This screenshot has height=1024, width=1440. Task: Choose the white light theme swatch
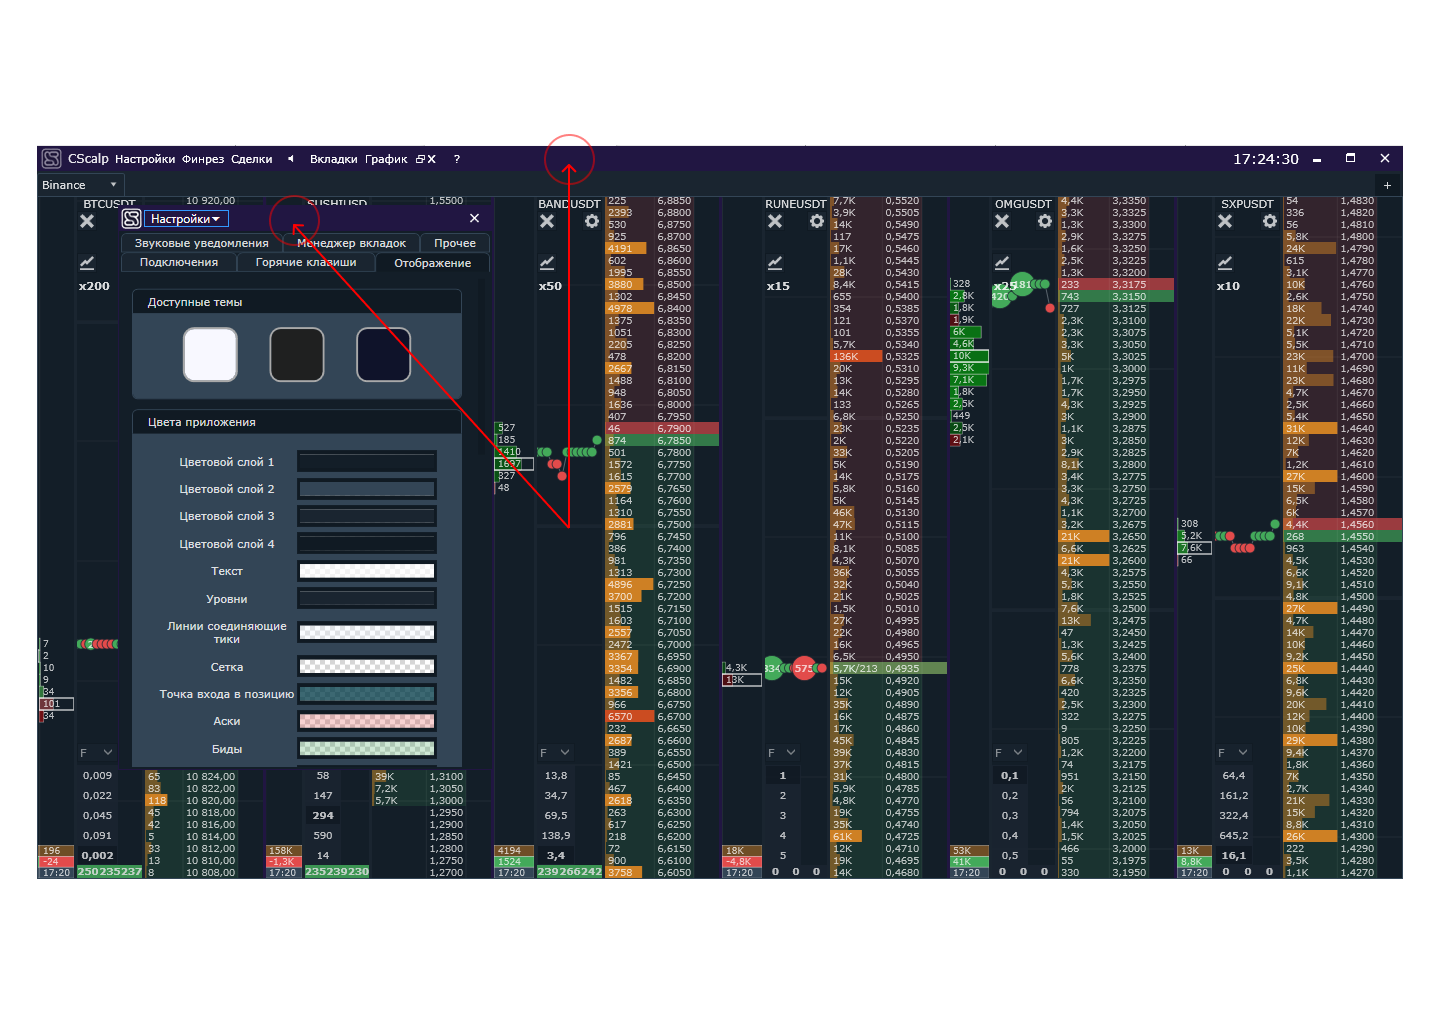tap(210, 354)
